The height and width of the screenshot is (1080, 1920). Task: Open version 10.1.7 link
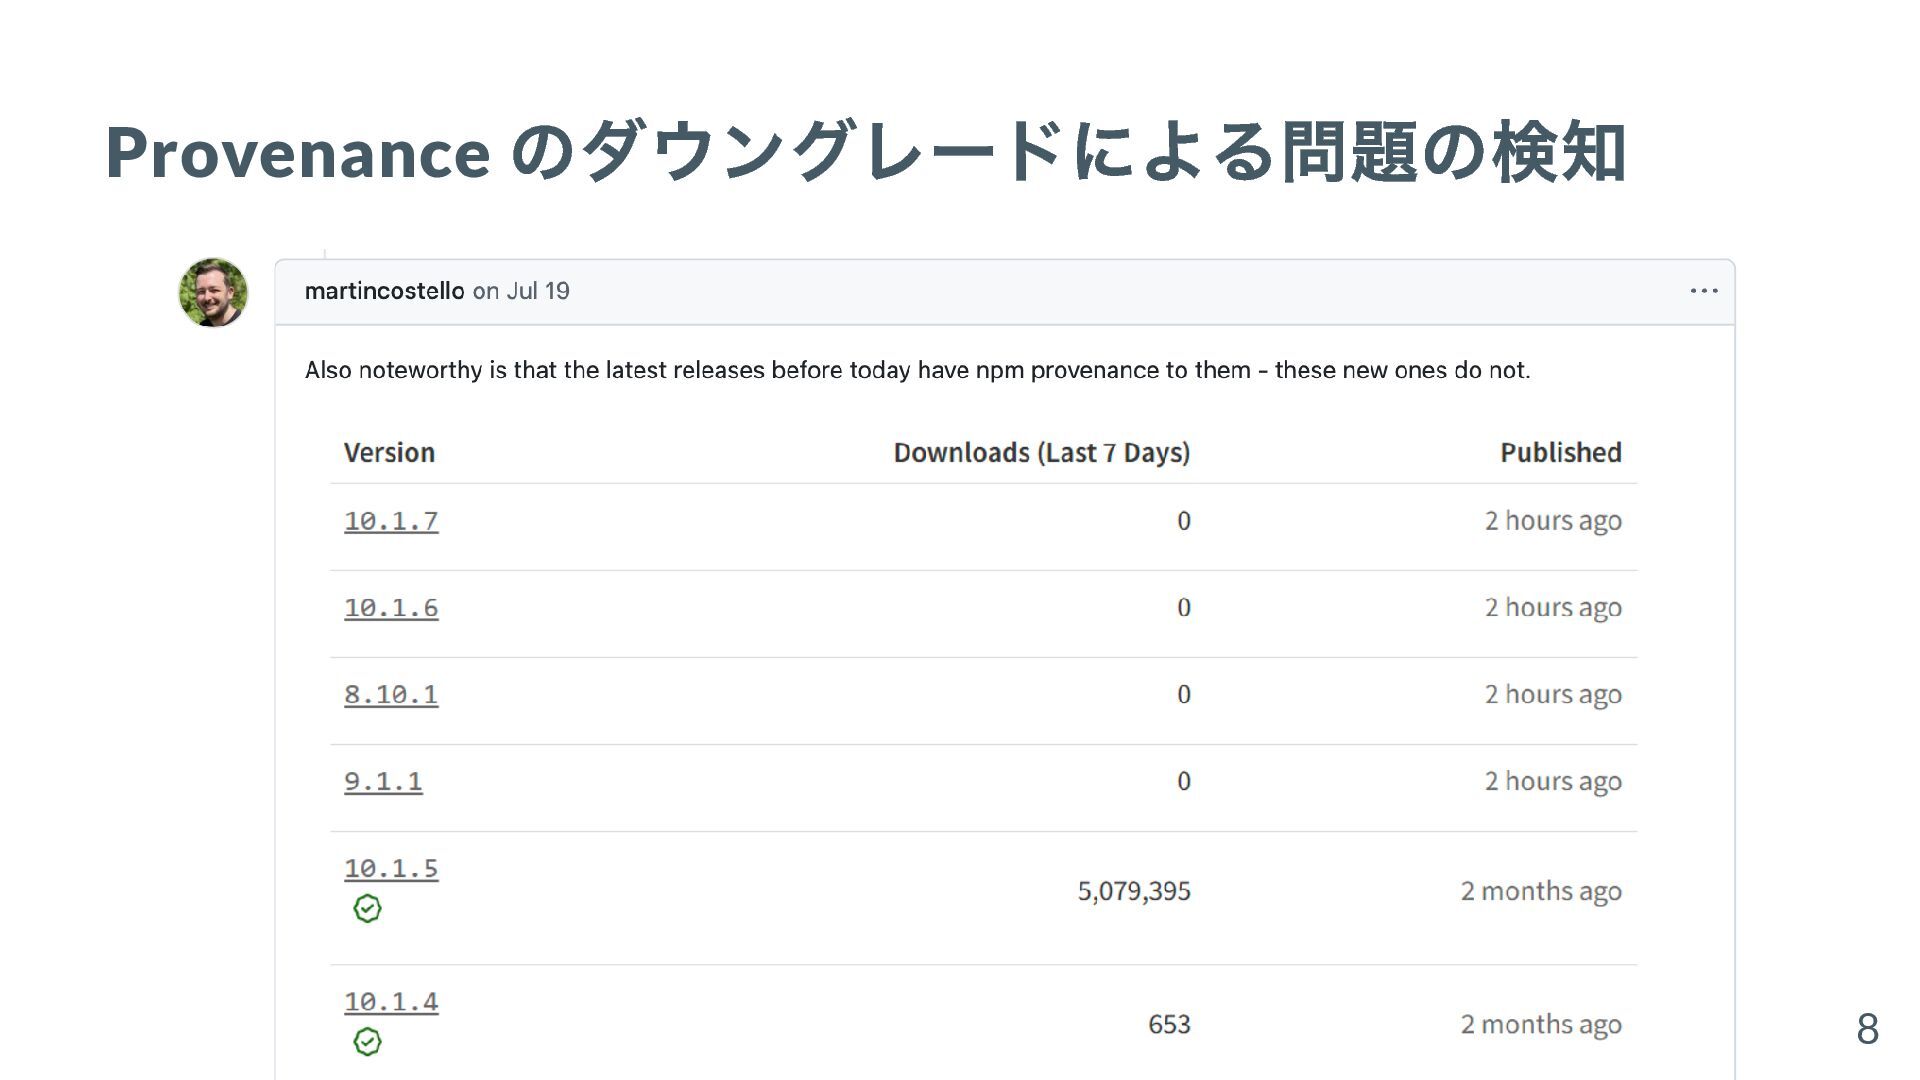(x=391, y=521)
